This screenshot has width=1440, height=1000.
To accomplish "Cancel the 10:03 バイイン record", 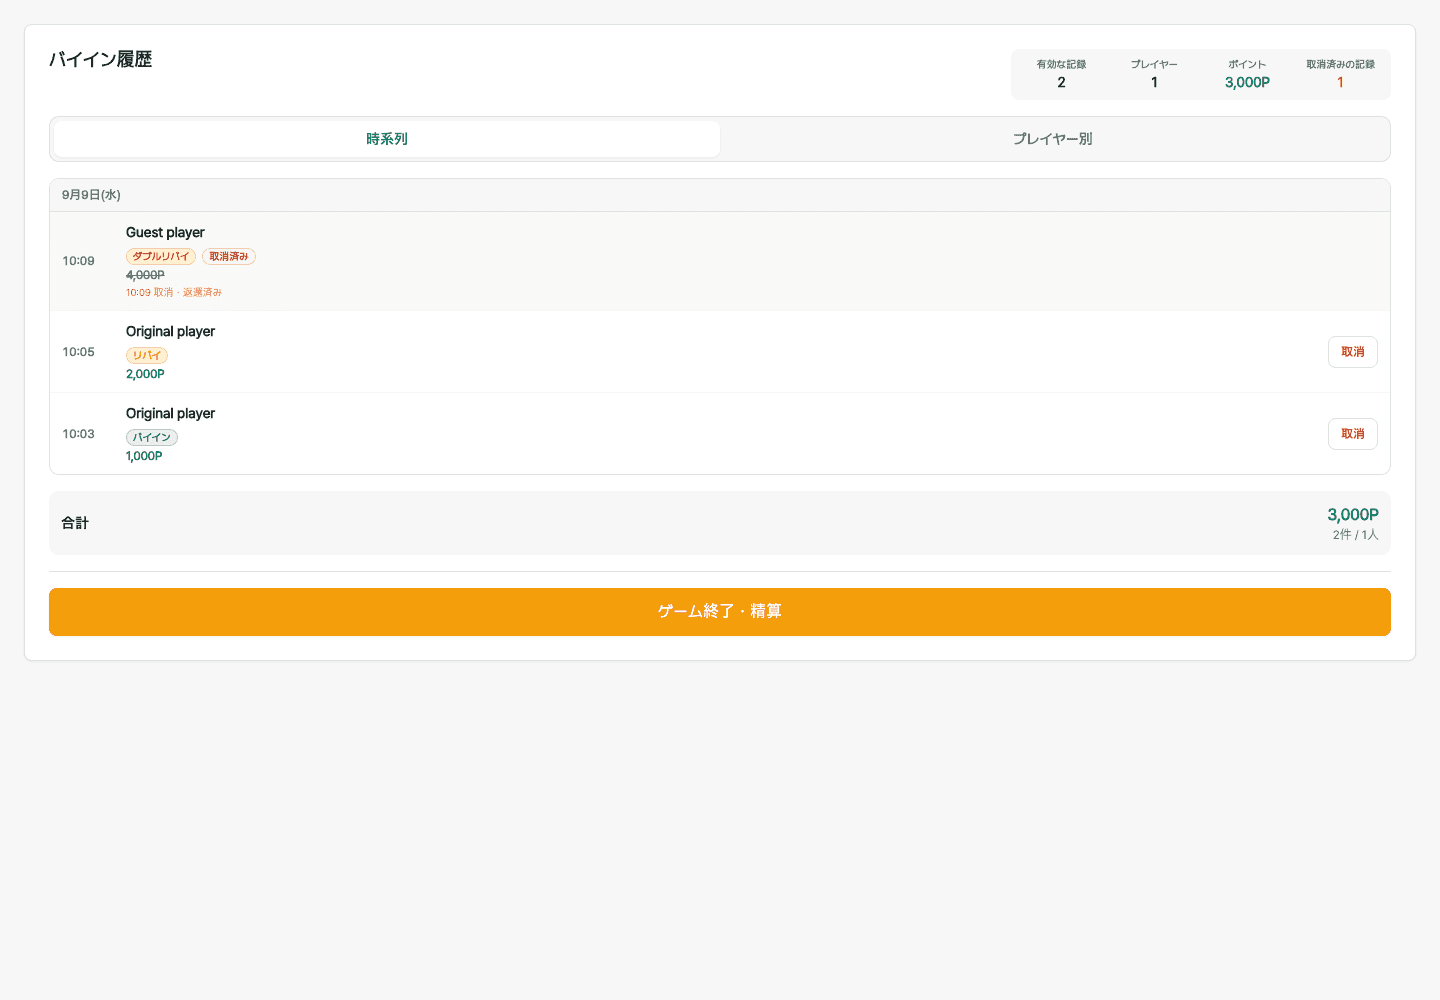I will (1352, 434).
